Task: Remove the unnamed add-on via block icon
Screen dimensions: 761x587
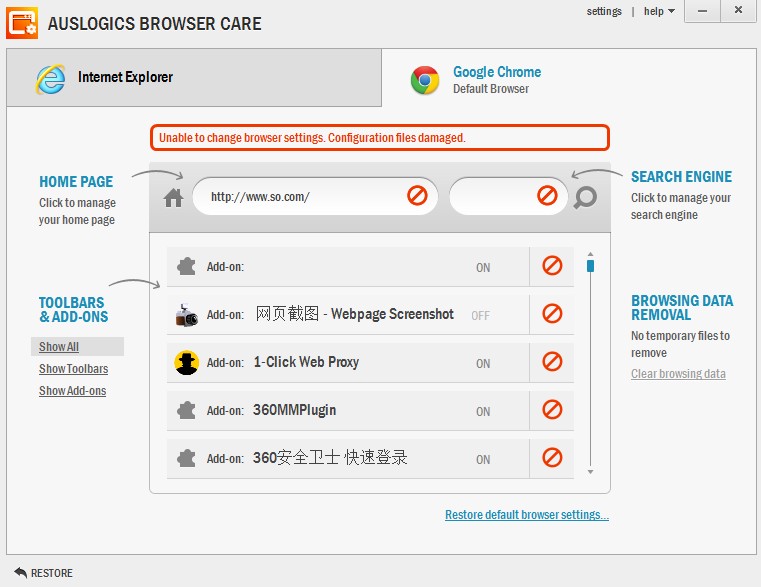Action: (552, 266)
